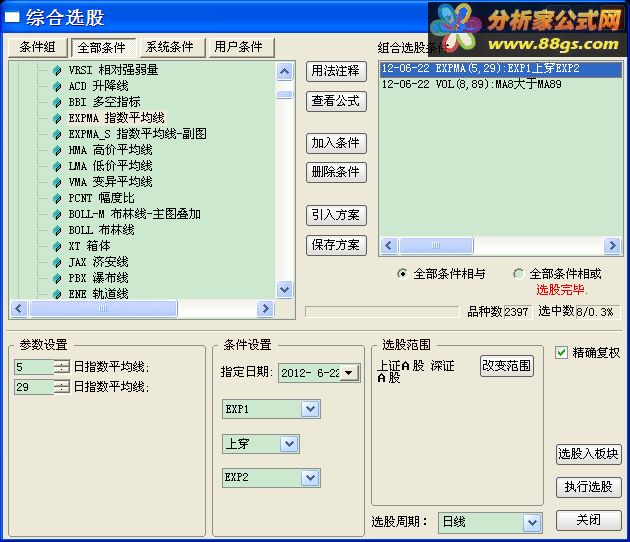Click the spinner beside parameter value 29
The image size is (630, 542).
pyautogui.click(x=62, y=387)
